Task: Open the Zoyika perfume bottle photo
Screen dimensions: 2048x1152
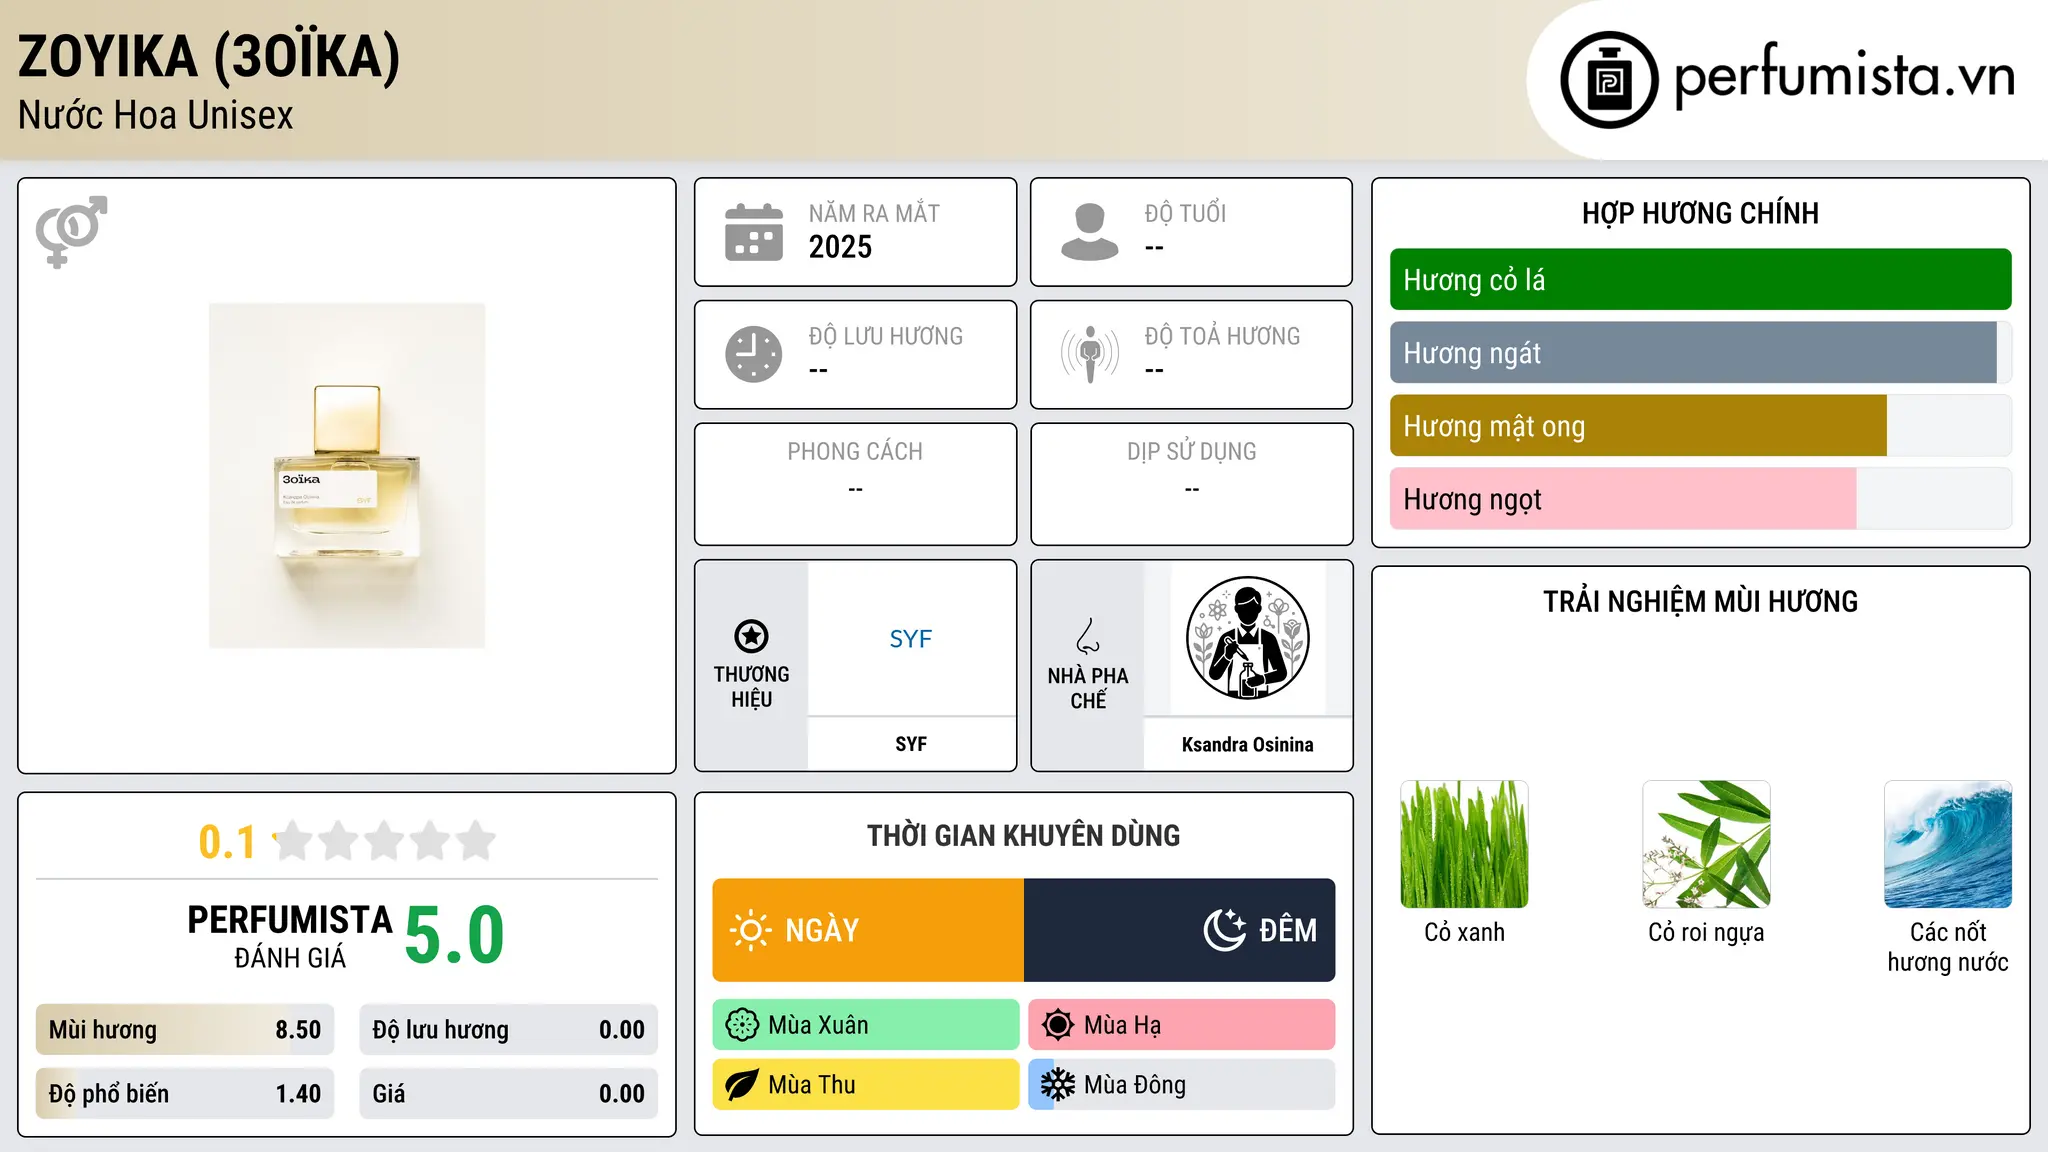Action: click(347, 476)
